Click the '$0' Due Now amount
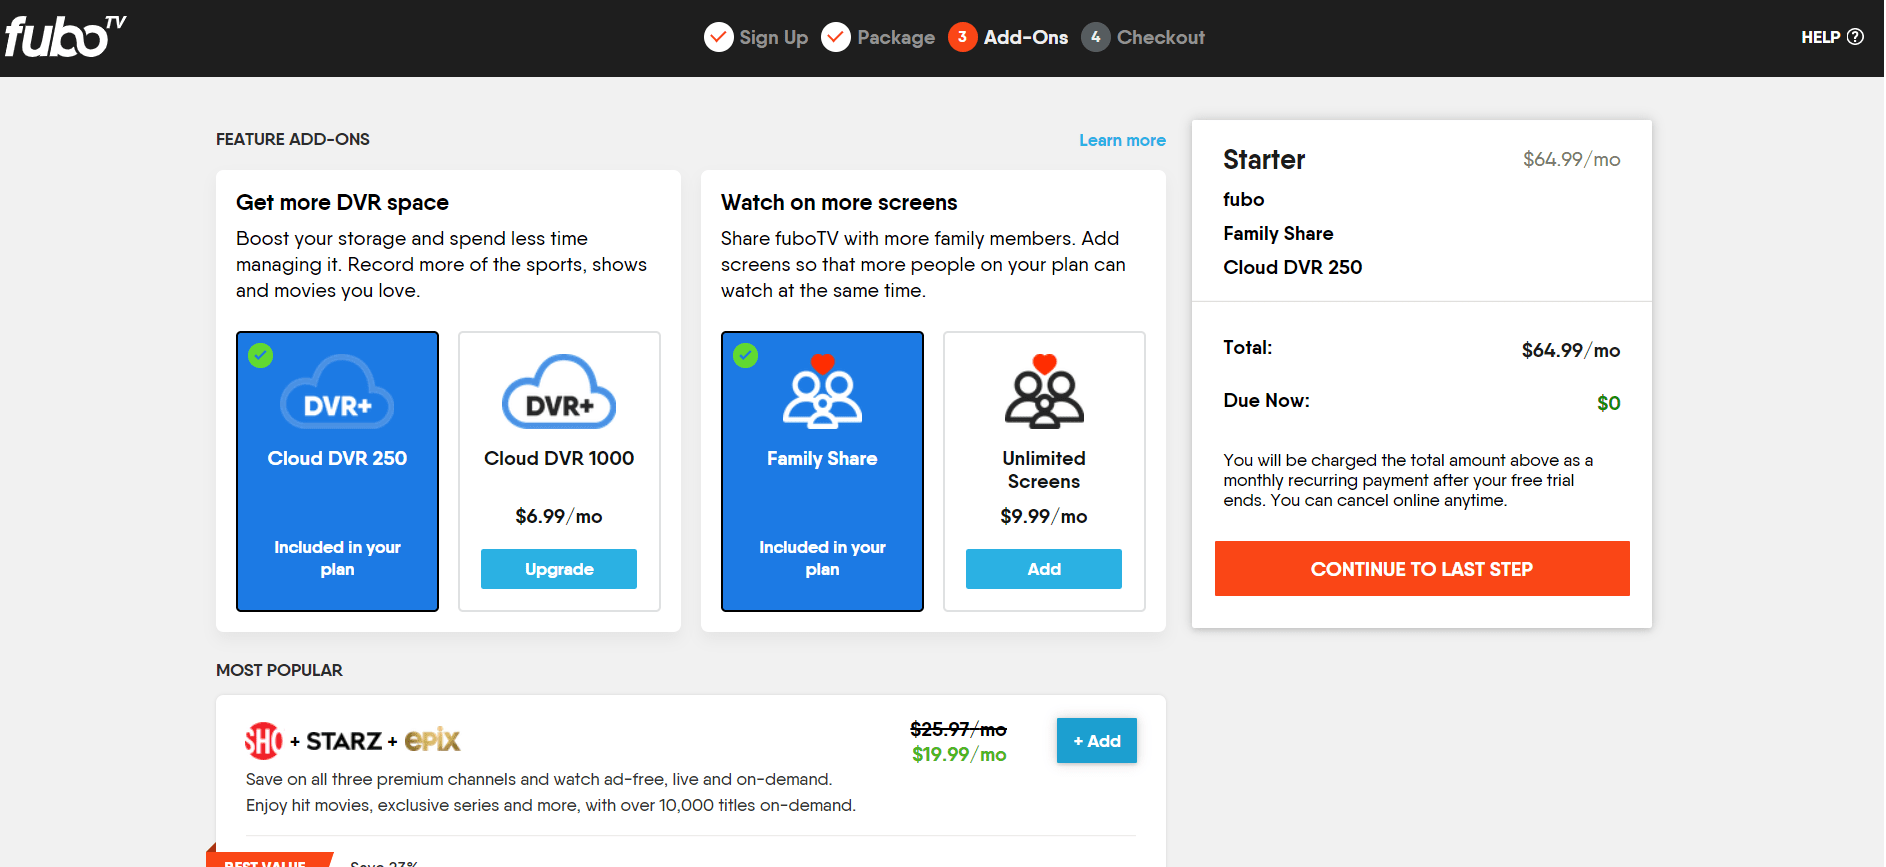Image resolution: width=1886 pixels, height=867 pixels. click(x=1608, y=403)
